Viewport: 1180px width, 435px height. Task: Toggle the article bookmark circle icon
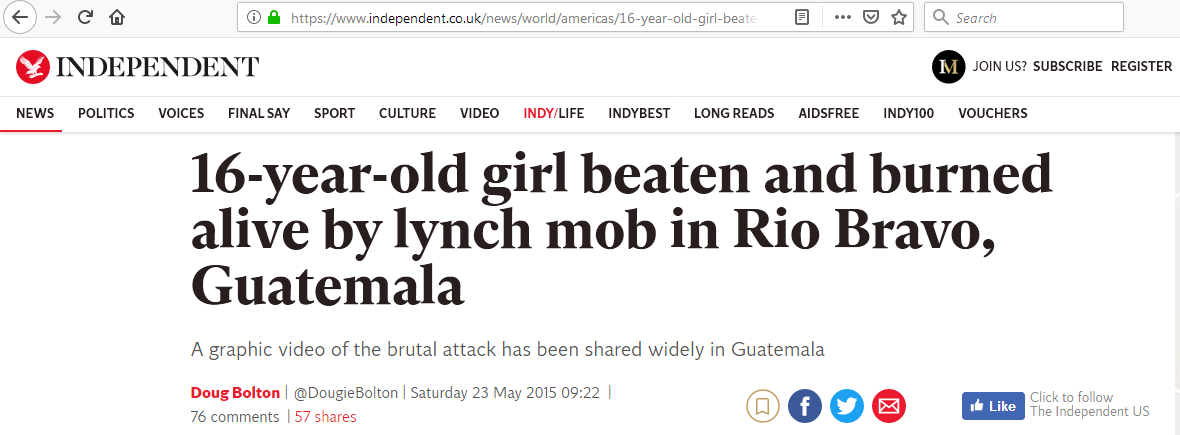tap(762, 407)
